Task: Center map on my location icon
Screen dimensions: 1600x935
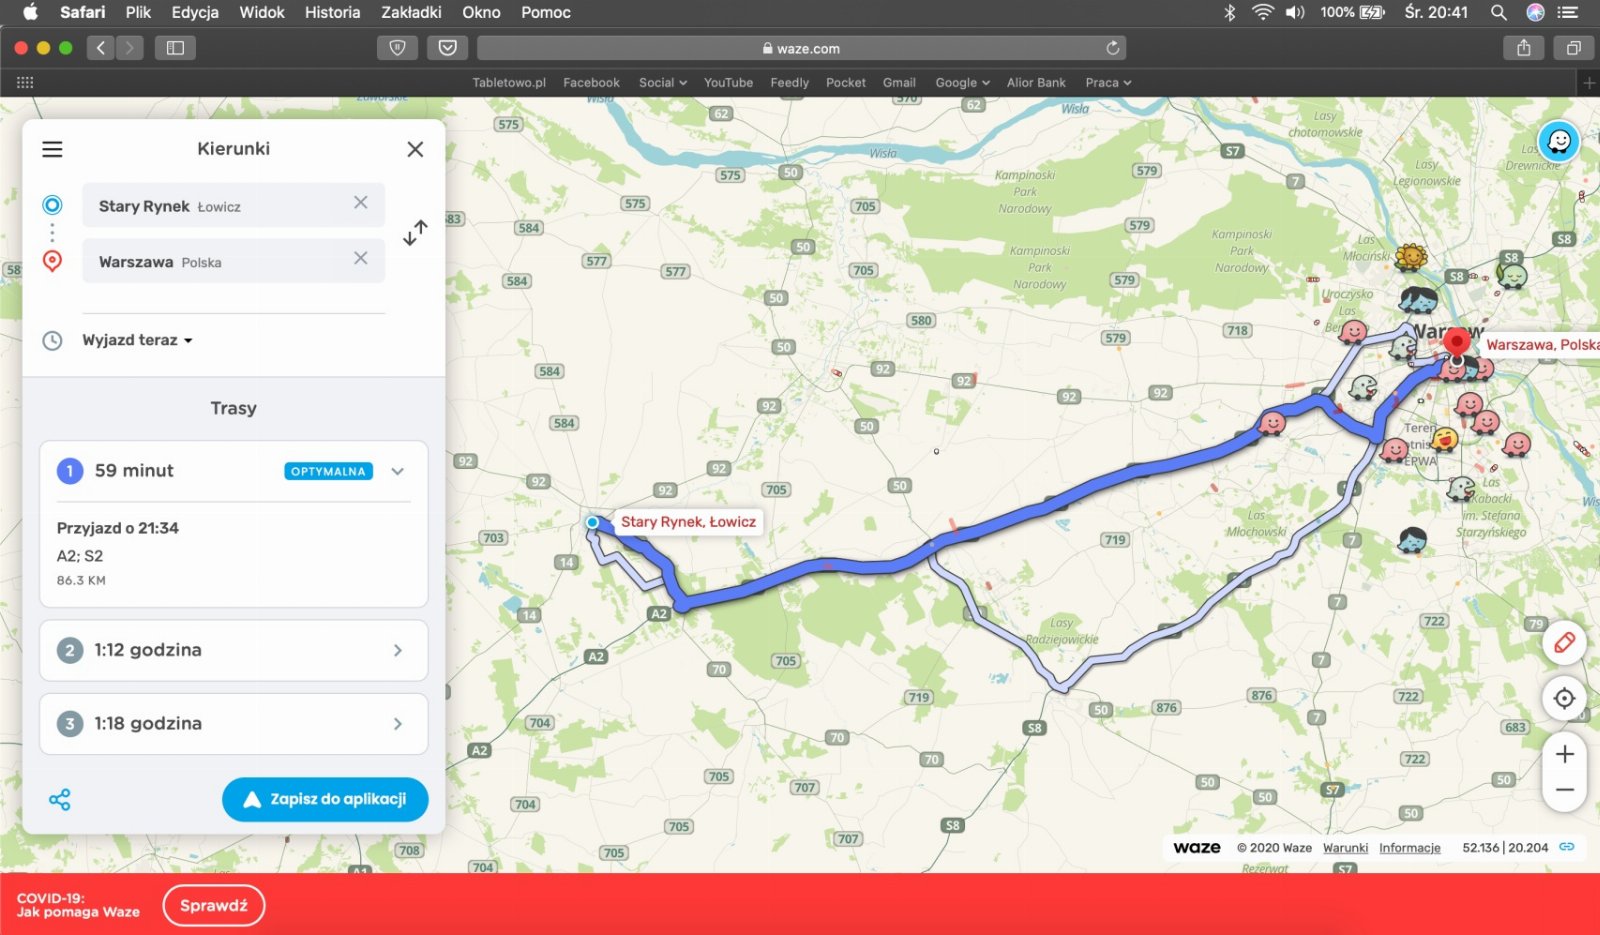Action: click(x=1564, y=698)
